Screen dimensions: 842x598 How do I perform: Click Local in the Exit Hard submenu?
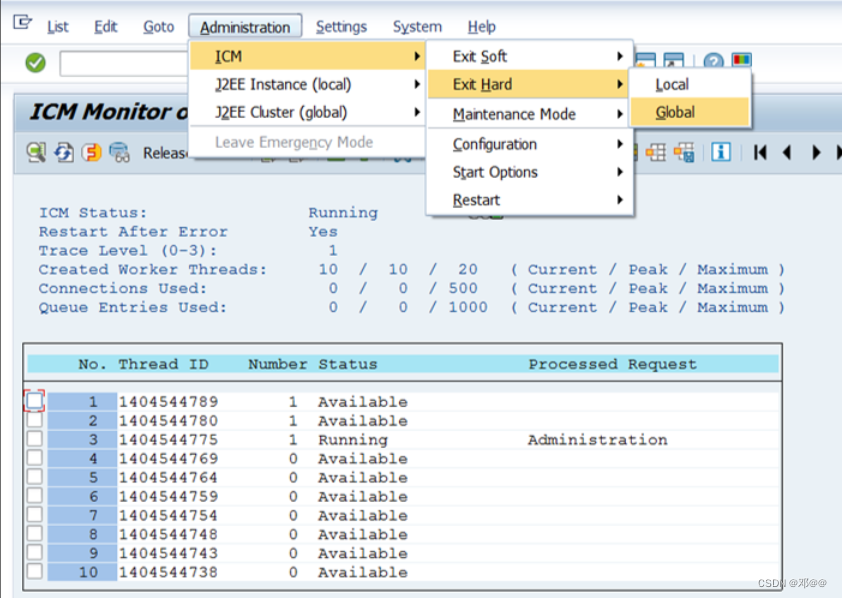(x=672, y=85)
